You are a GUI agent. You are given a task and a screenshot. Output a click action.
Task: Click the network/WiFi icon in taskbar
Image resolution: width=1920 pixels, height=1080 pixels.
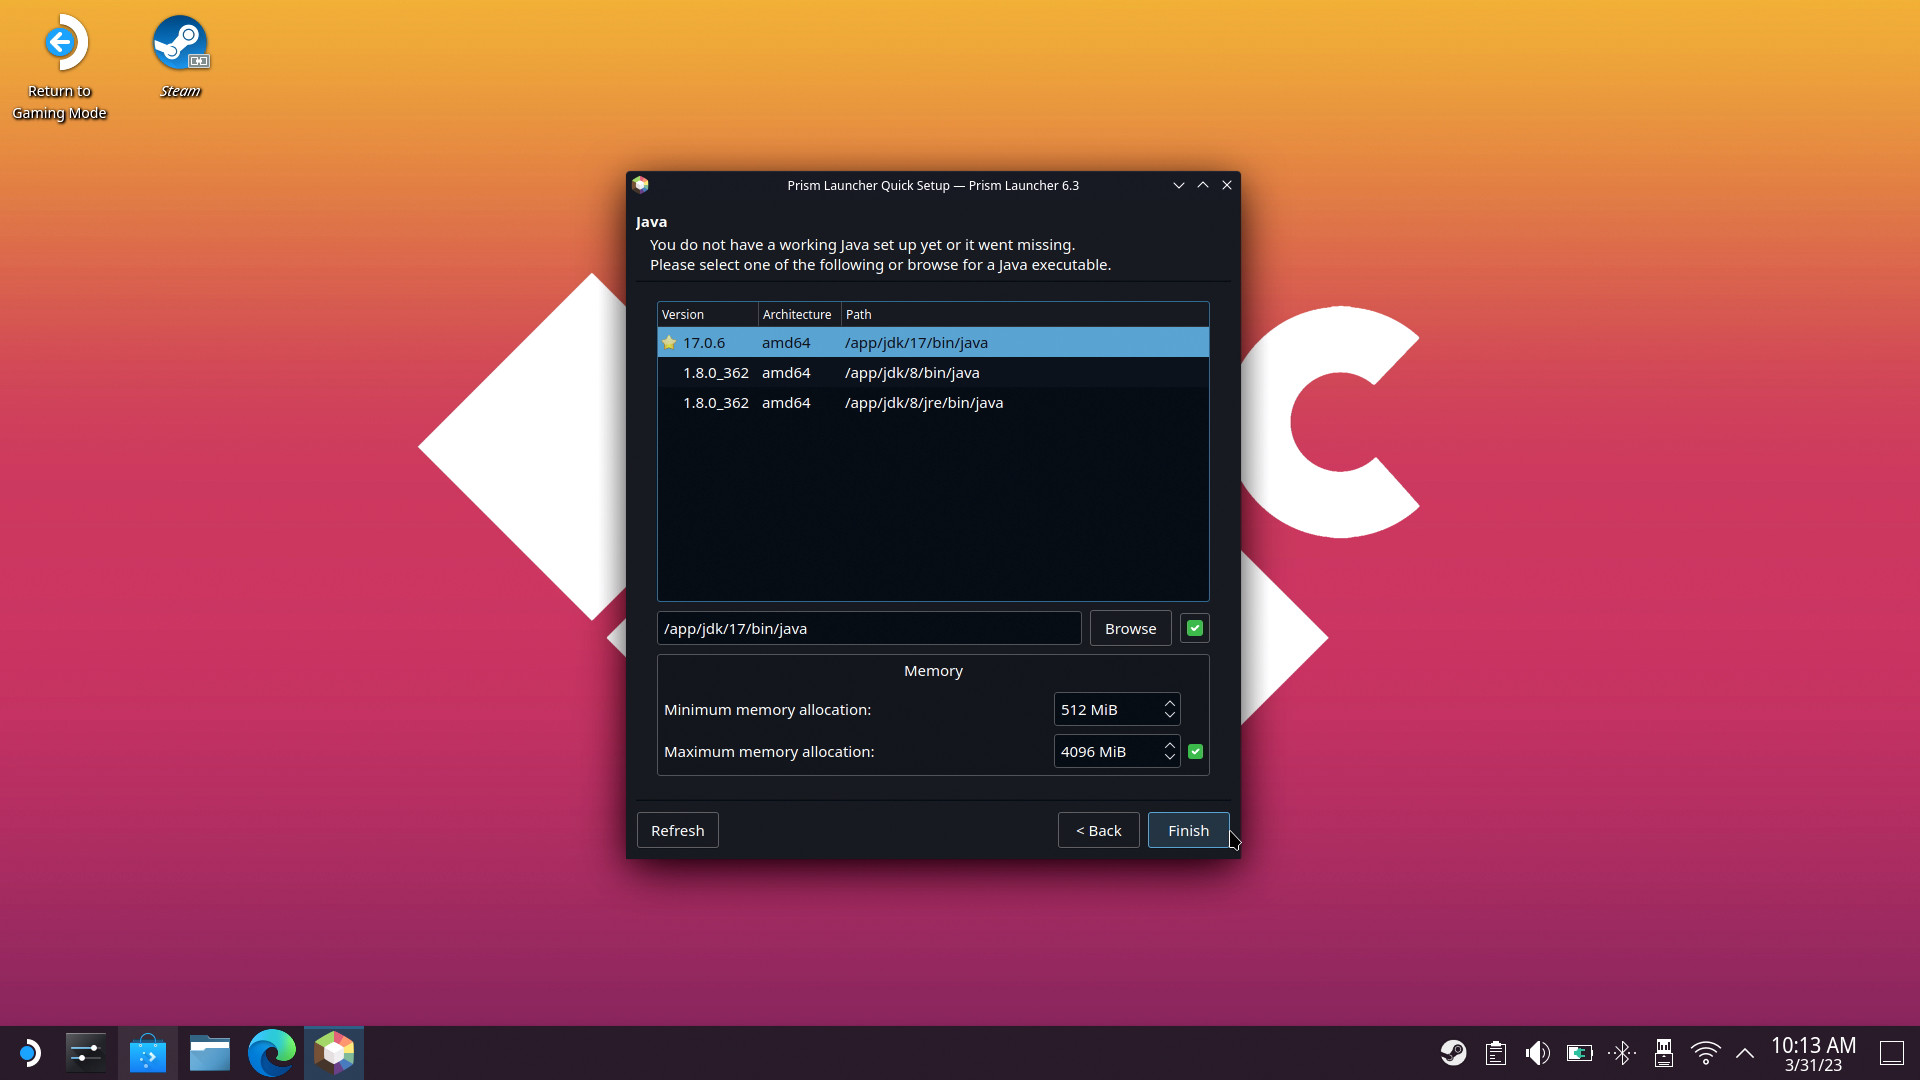pos(1705,1054)
